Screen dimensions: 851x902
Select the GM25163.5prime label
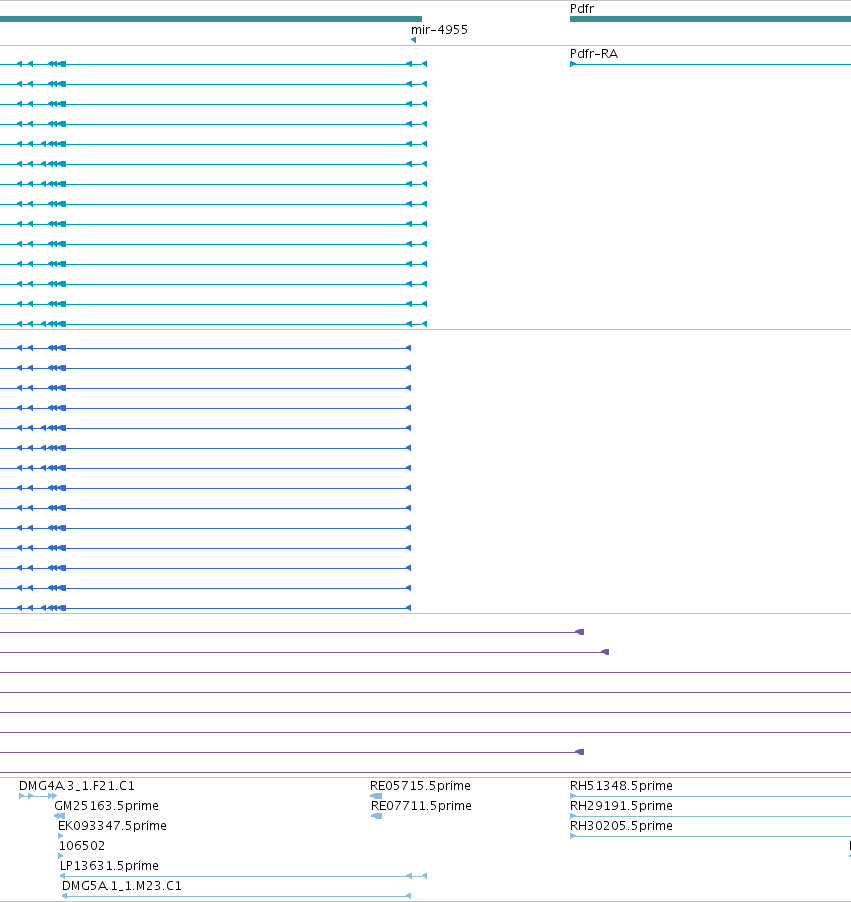pos(106,806)
